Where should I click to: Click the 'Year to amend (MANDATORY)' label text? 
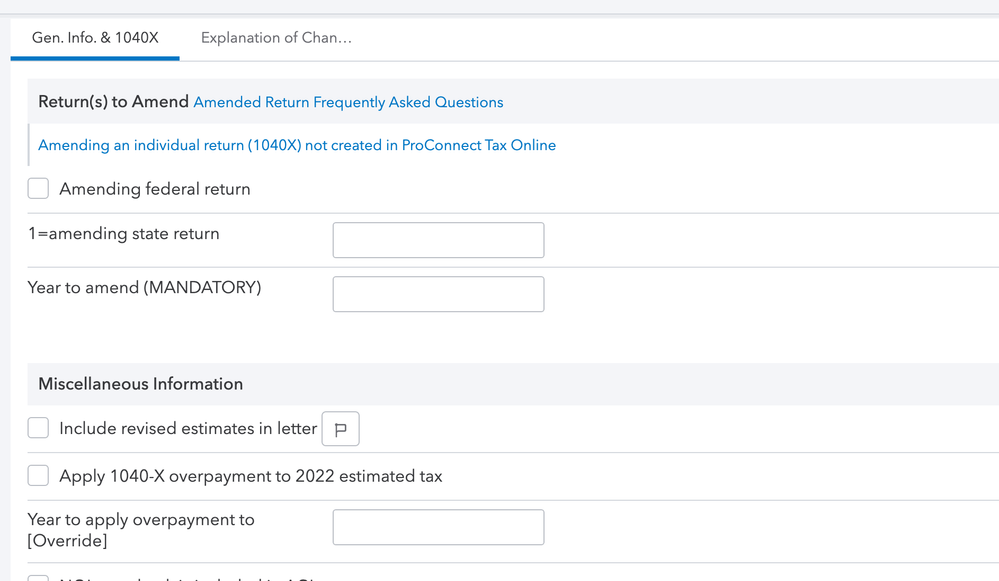(x=144, y=288)
